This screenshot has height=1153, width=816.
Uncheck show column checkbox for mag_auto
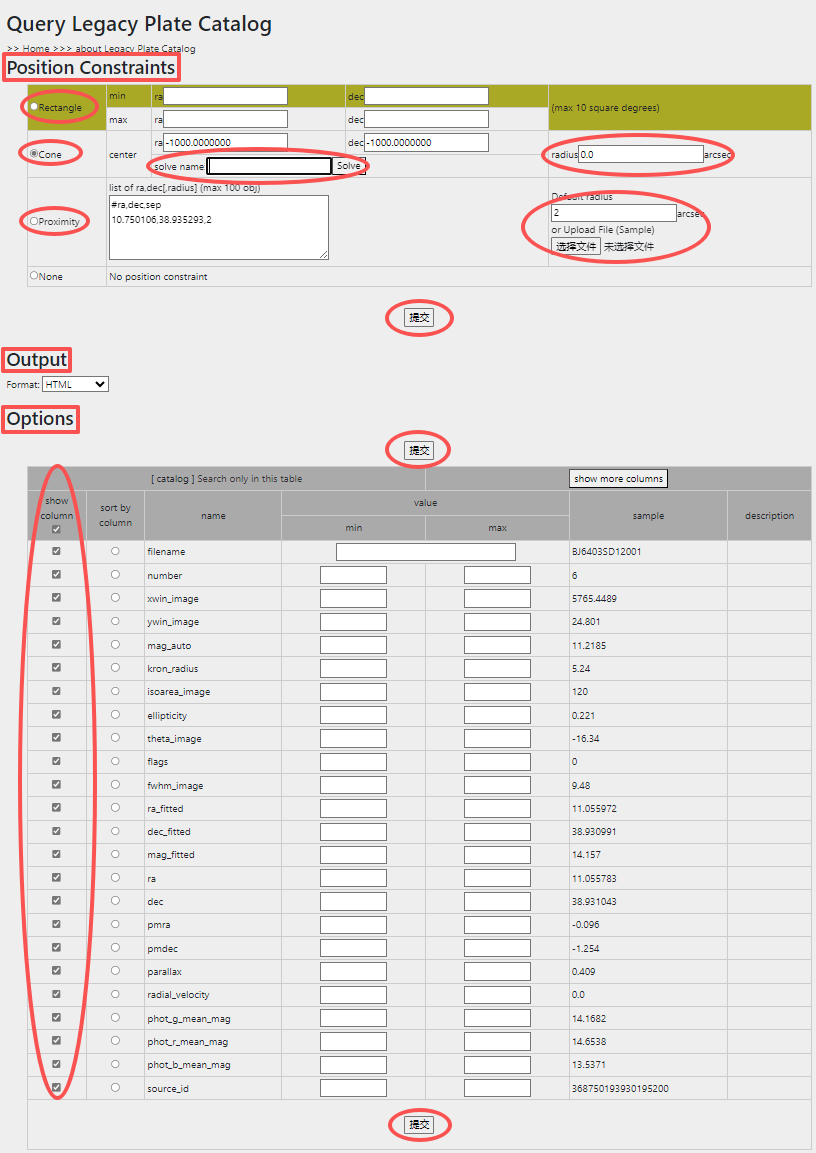[x=56, y=645]
